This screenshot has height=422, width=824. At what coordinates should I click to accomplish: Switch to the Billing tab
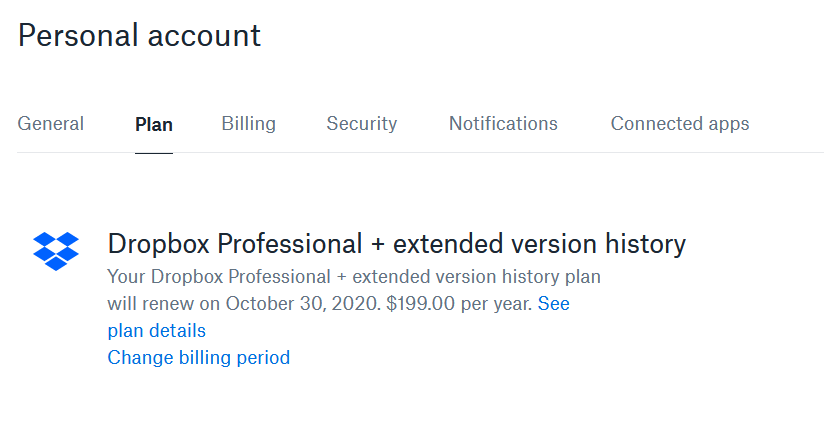(x=249, y=124)
